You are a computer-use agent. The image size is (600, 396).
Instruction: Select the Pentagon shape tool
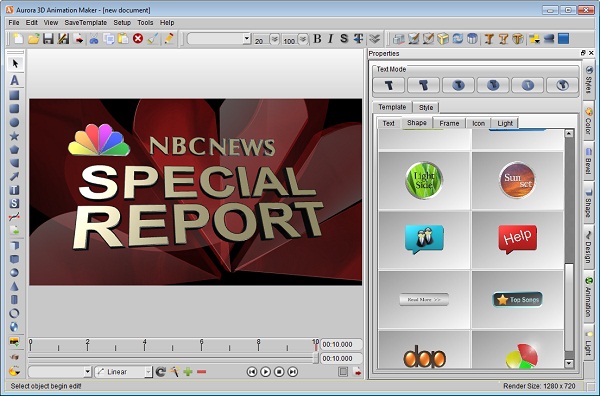pyautogui.click(x=14, y=150)
